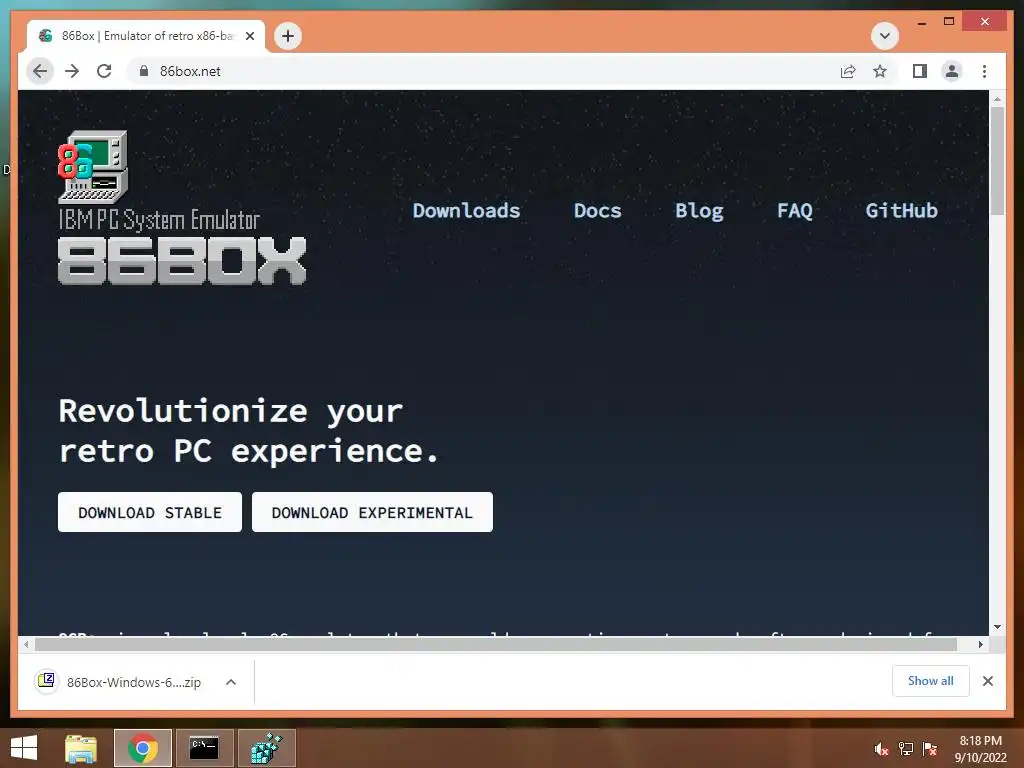Click Show all downloads
The height and width of the screenshot is (768, 1024).
(931, 681)
